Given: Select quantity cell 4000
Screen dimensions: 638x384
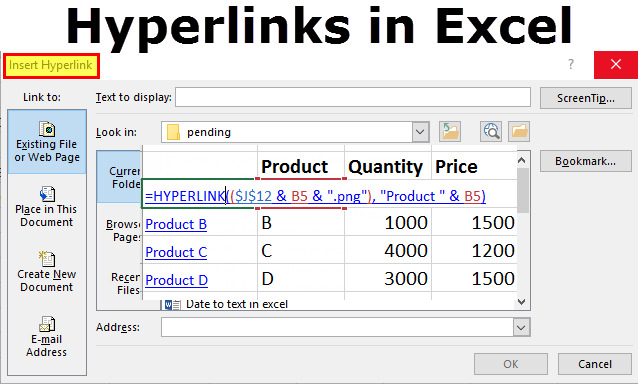Looking at the screenshot, I should [388, 251].
